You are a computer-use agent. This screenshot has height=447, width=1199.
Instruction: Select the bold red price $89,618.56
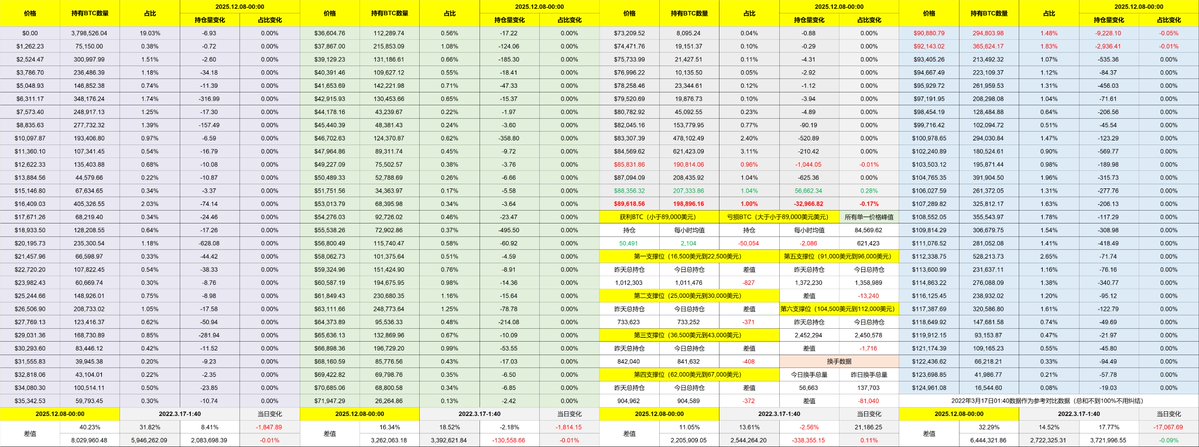(629, 205)
